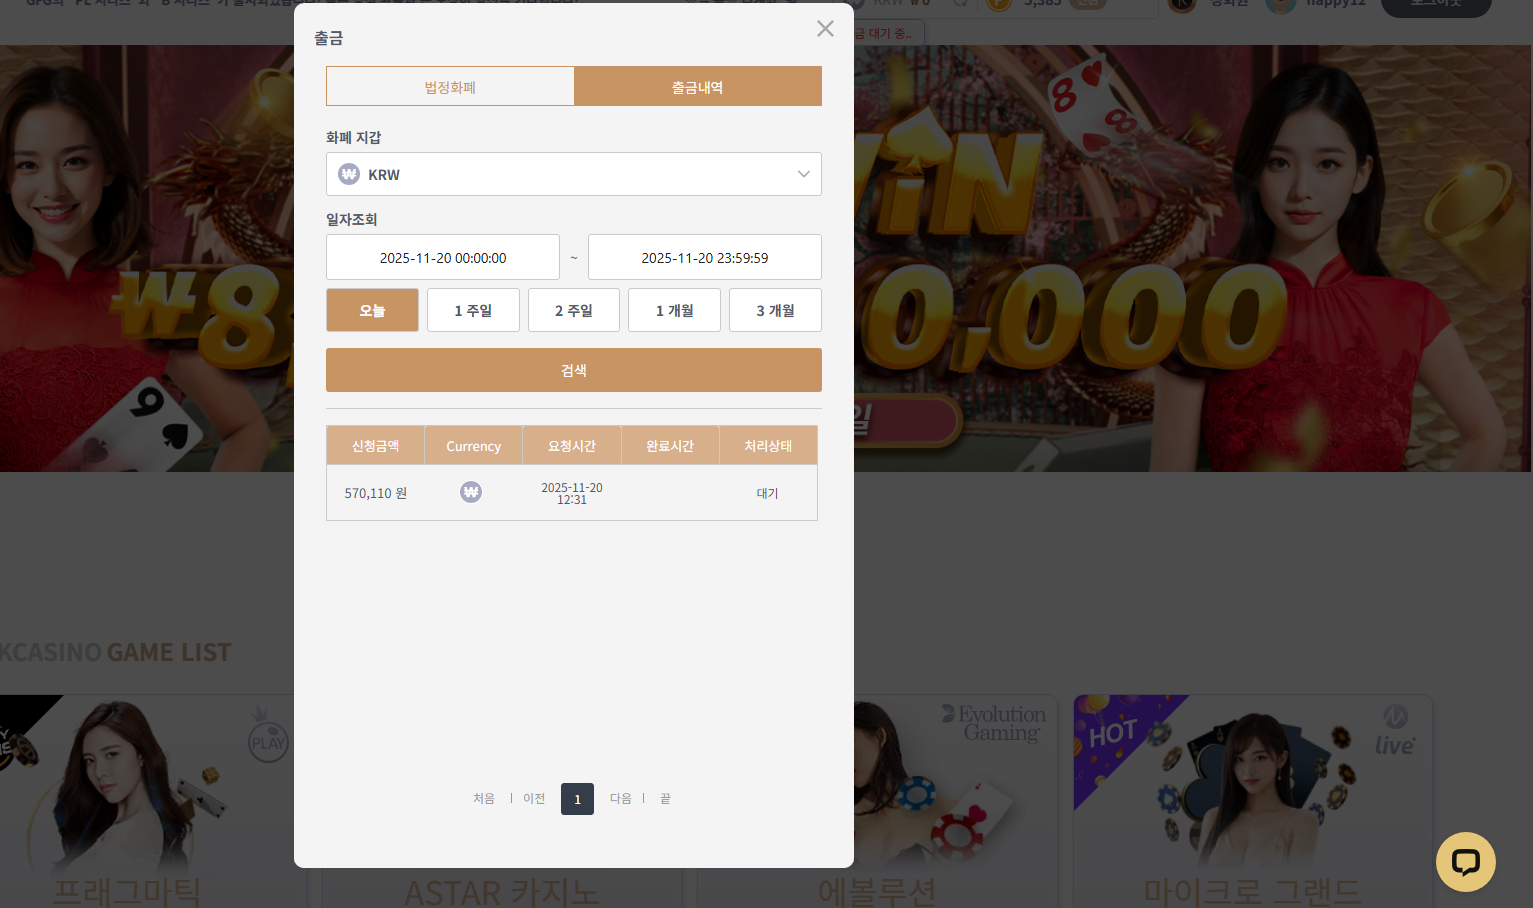Click the 다음 next page link
Viewport: 1533px width, 908px height.
[621, 799]
